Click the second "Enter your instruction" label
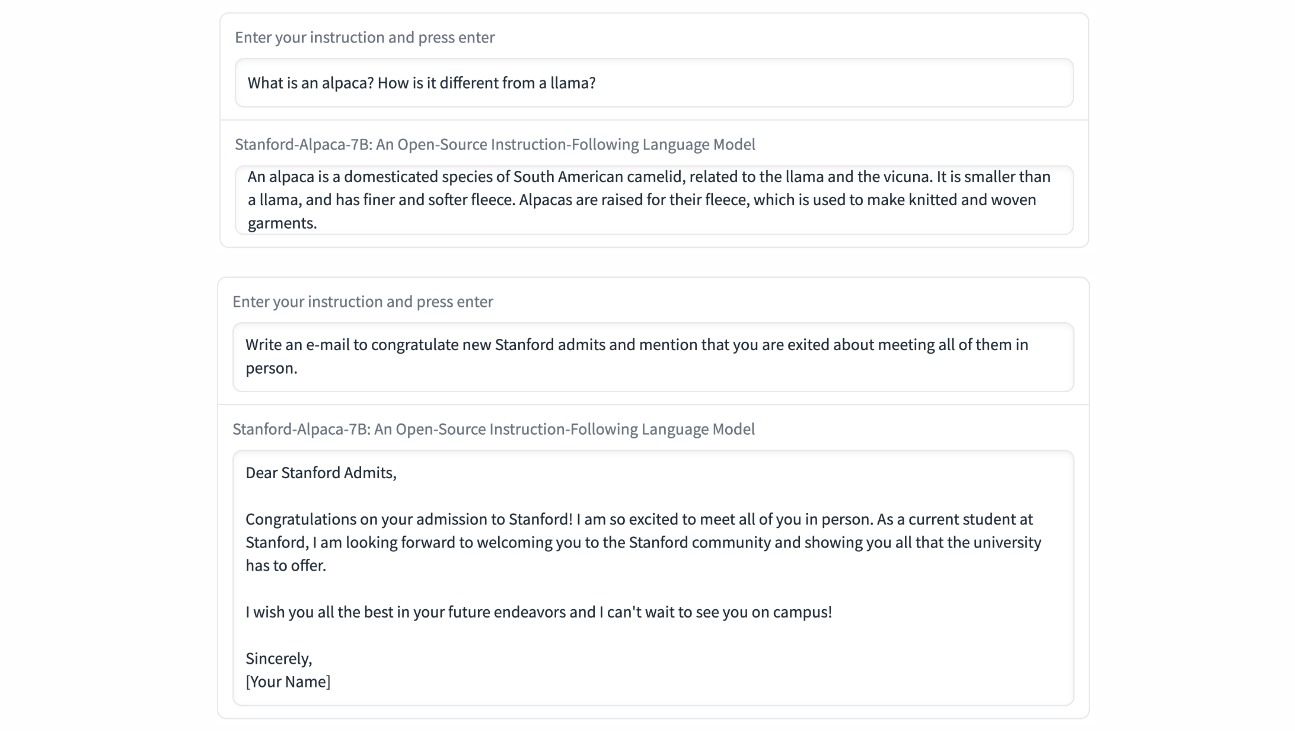This screenshot has height=731, width=1295. pos(363,301)
